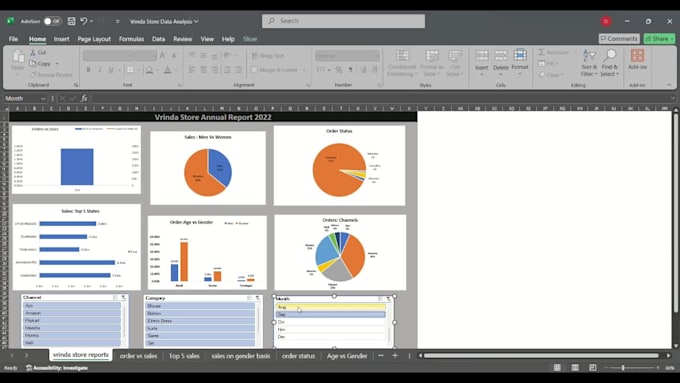
Task: Switch to 'order vs sales' sheet tab
Action: (138, 356)
